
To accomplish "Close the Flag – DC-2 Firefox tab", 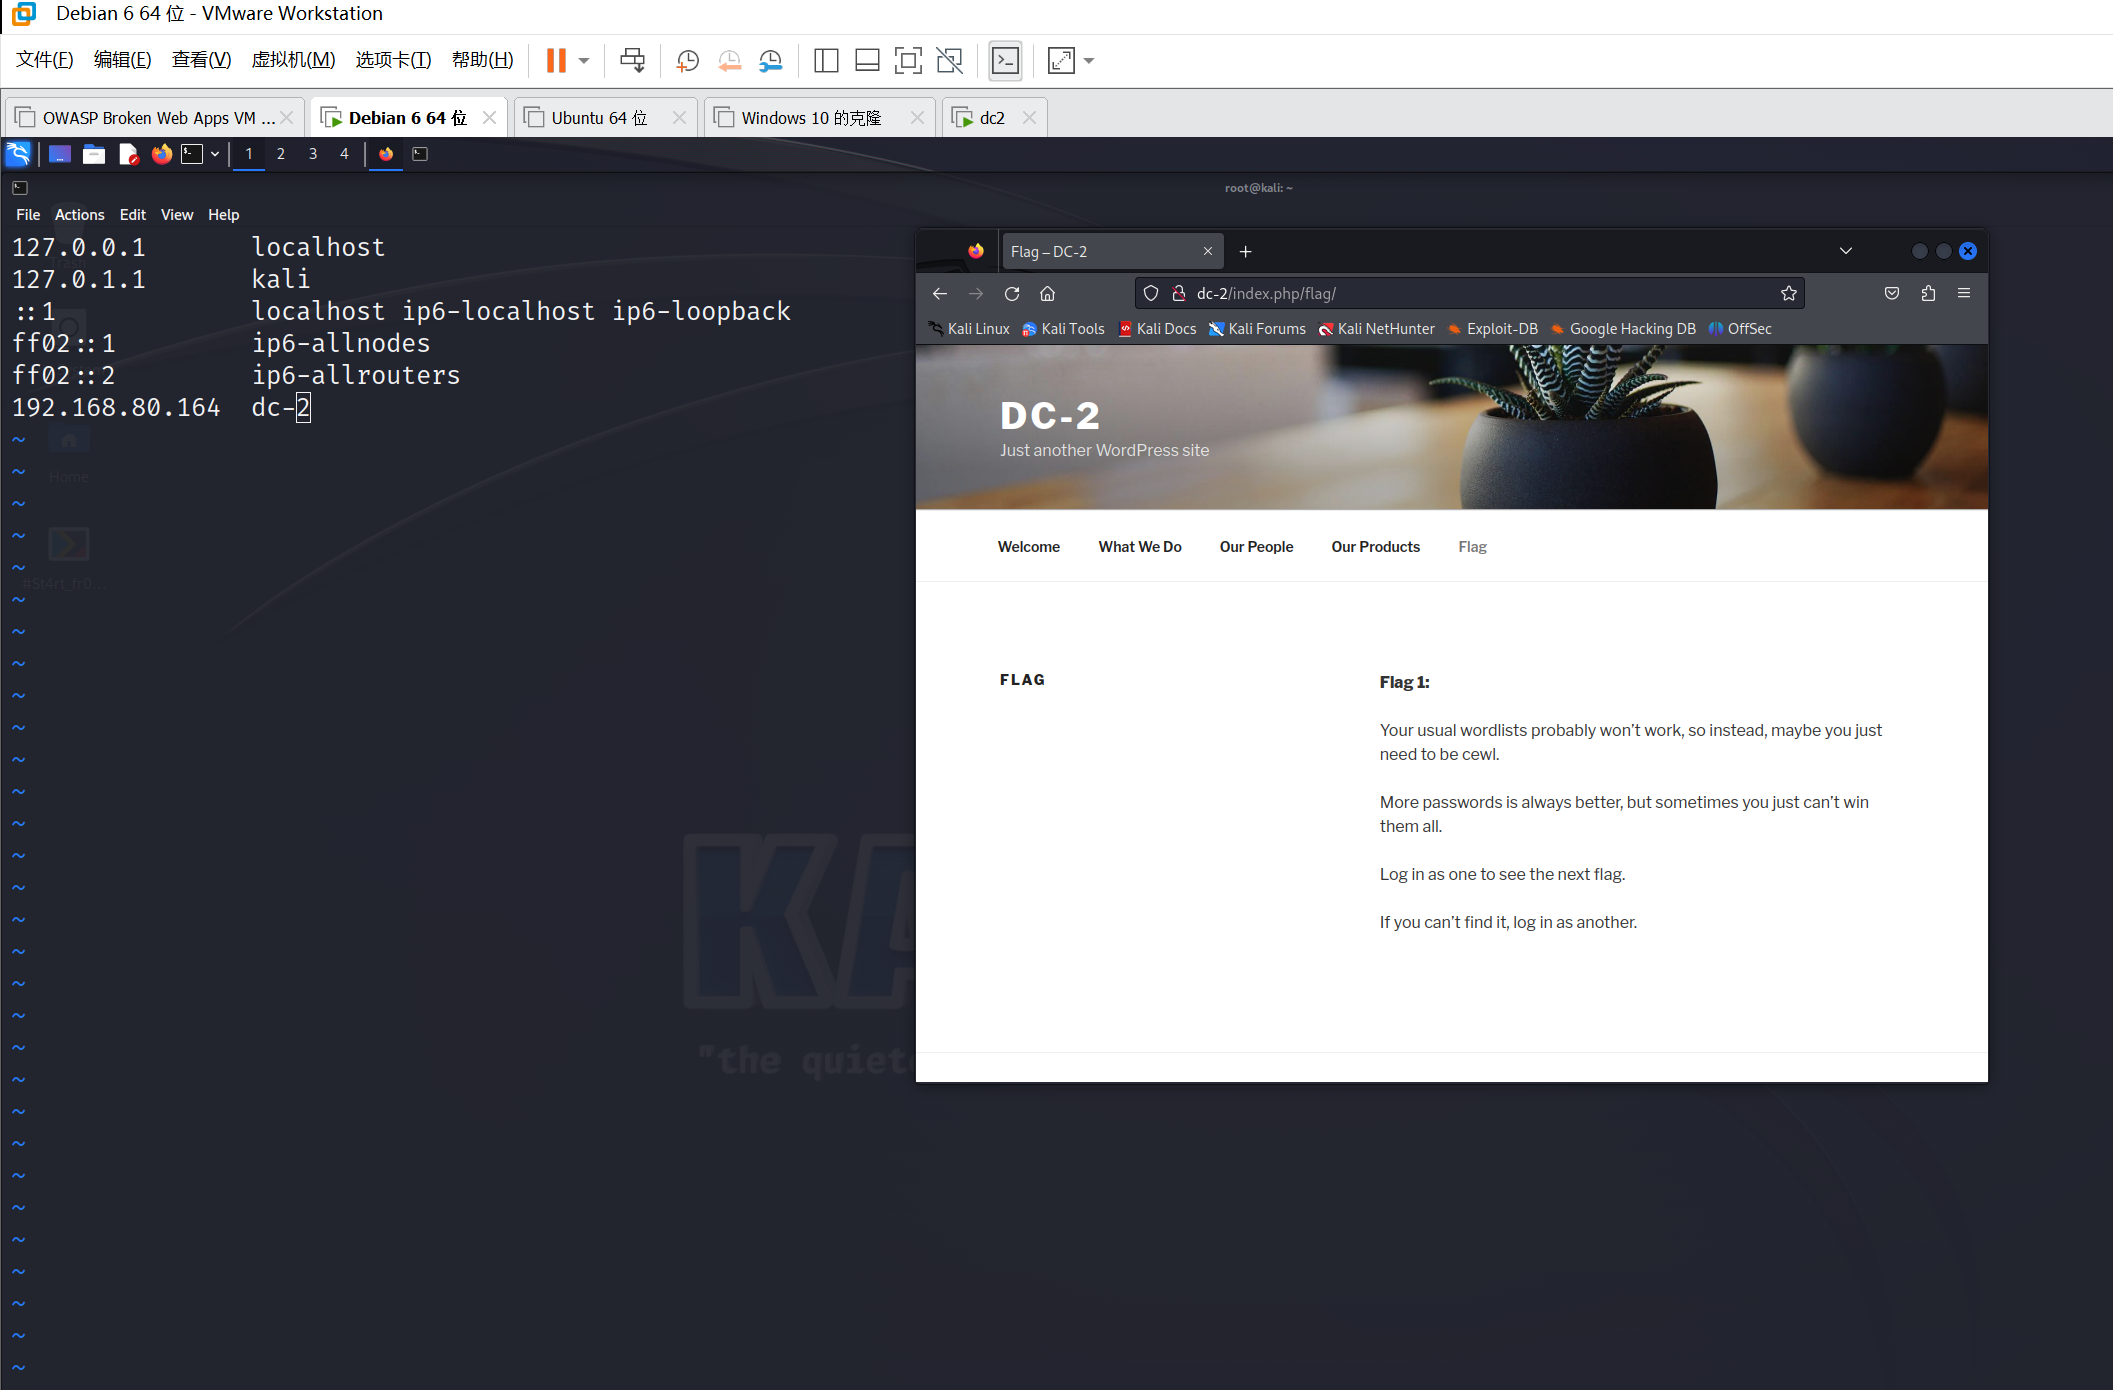I will click(x=1208, y=252).
